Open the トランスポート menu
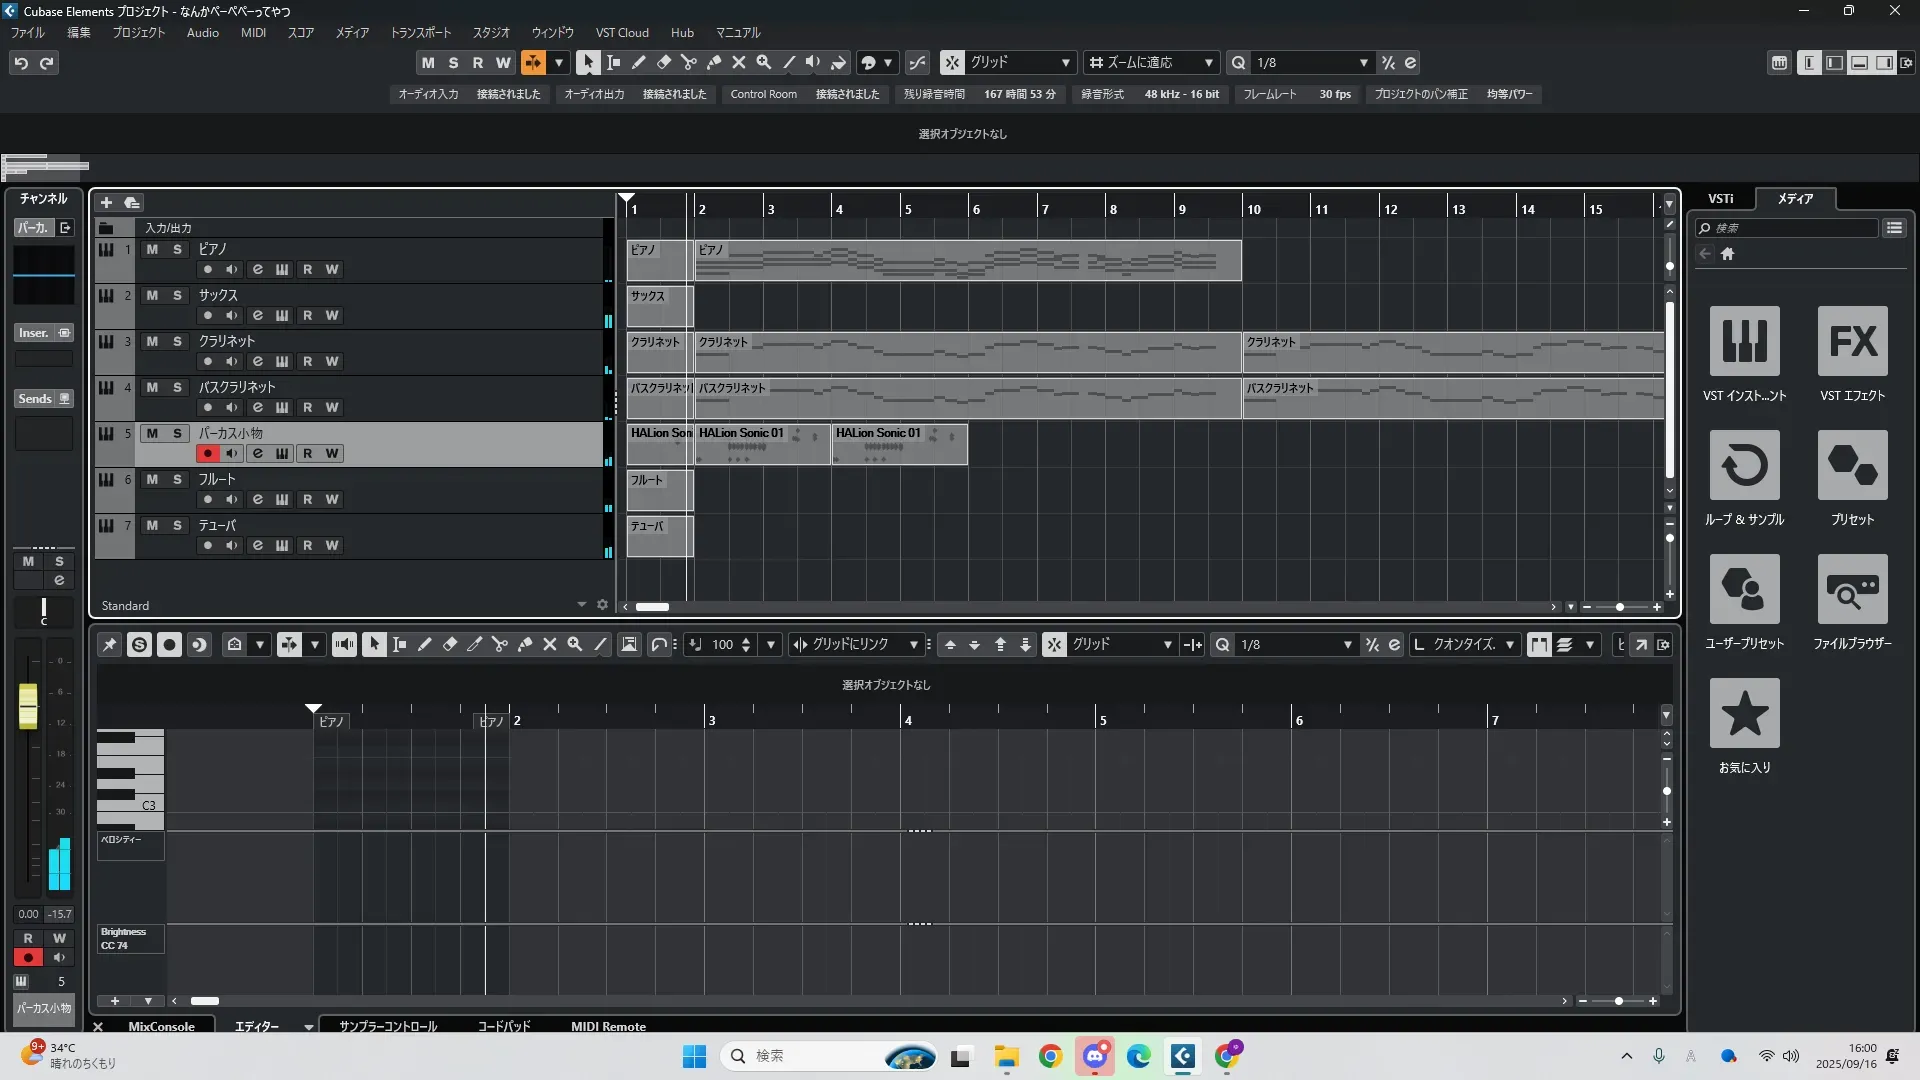 (x=420, y=33)
